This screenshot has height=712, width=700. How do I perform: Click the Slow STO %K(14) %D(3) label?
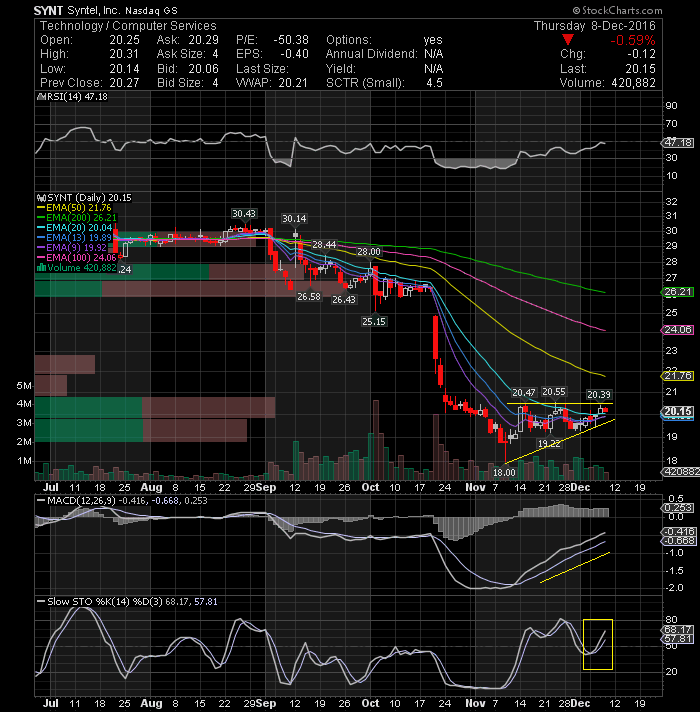click(x=105, y=602)
